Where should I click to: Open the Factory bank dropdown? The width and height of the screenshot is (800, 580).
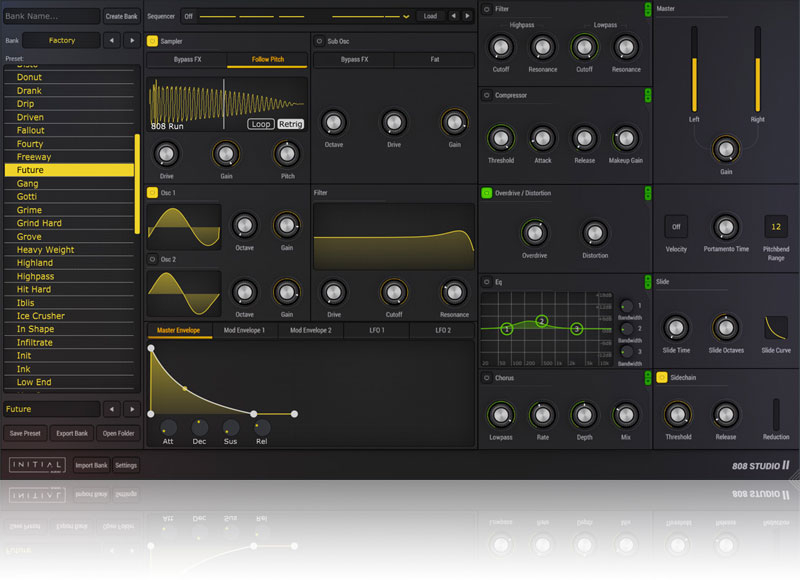tap(61, 41)
